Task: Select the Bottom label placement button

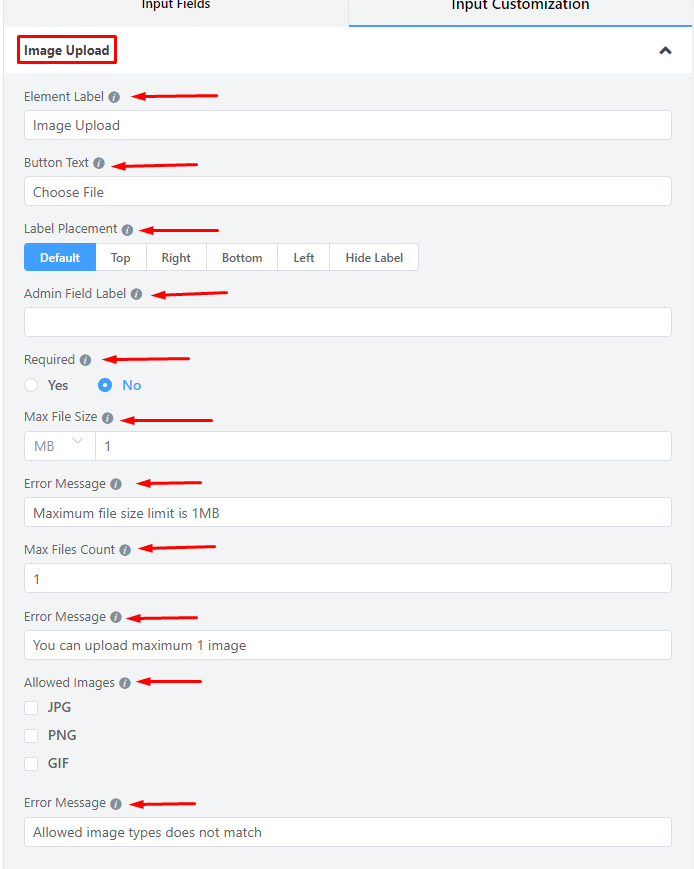Action: tap(242, 258)
